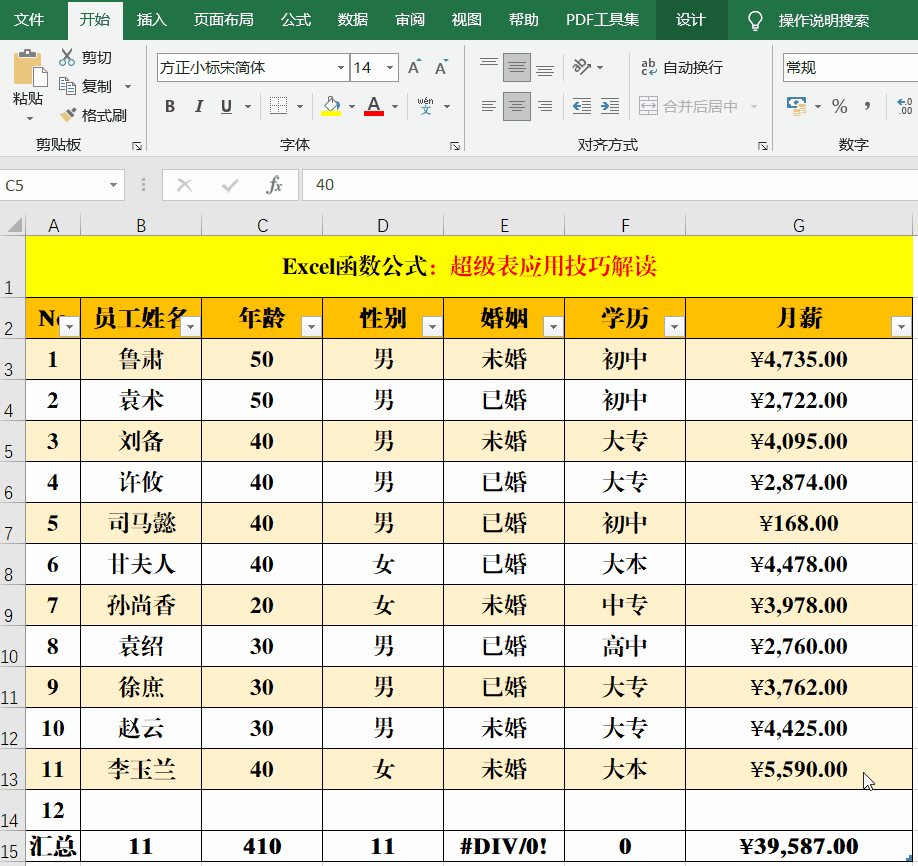Image resolution: width=918 pixels, height=866 pixels.
Task: Toggle Italic formatting
Action: pos(198,106)
